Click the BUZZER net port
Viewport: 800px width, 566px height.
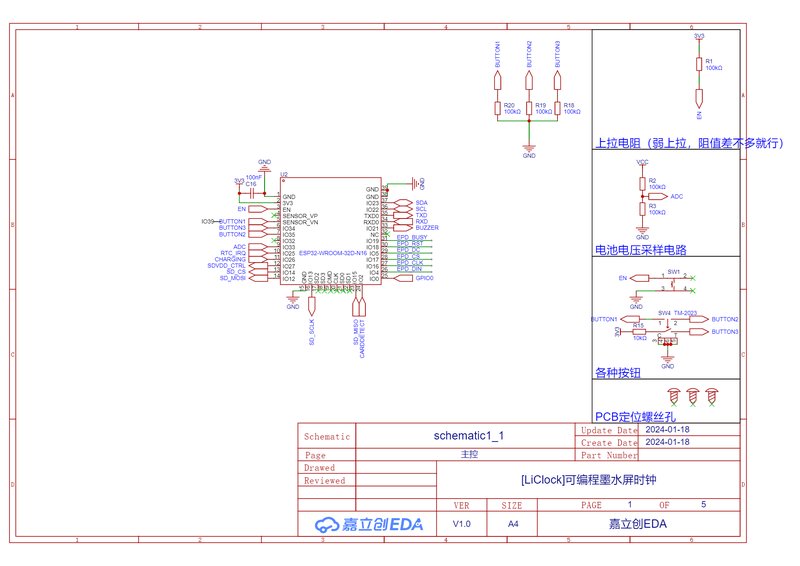click(403, 228)
